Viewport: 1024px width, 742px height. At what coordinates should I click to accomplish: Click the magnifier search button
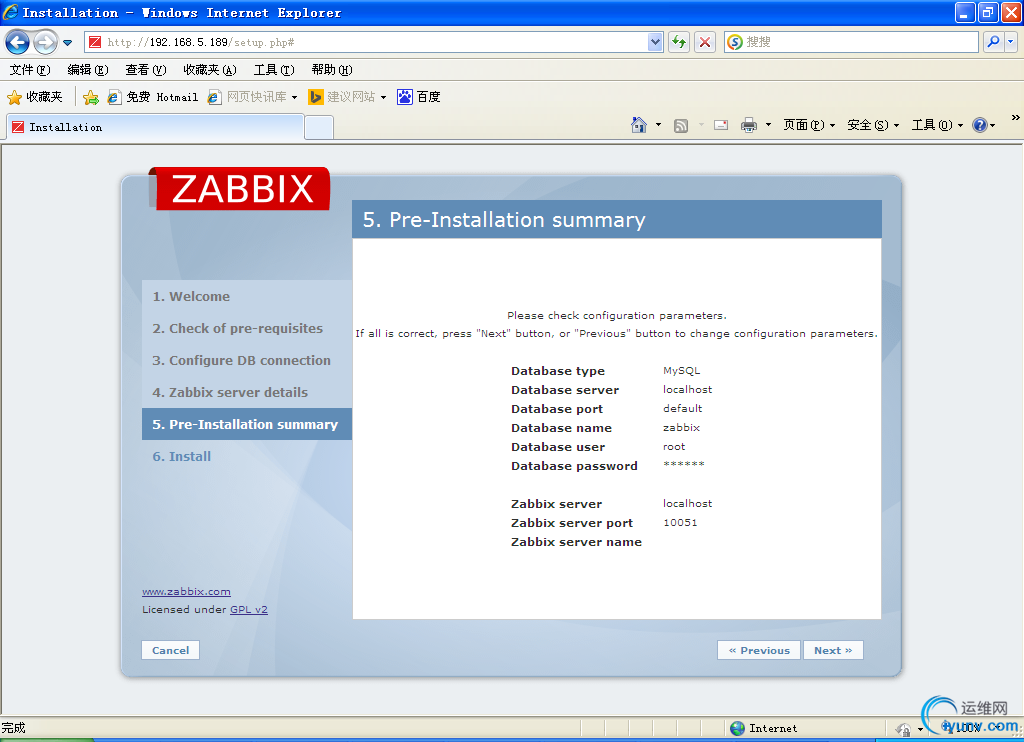[x=993, y=42]
